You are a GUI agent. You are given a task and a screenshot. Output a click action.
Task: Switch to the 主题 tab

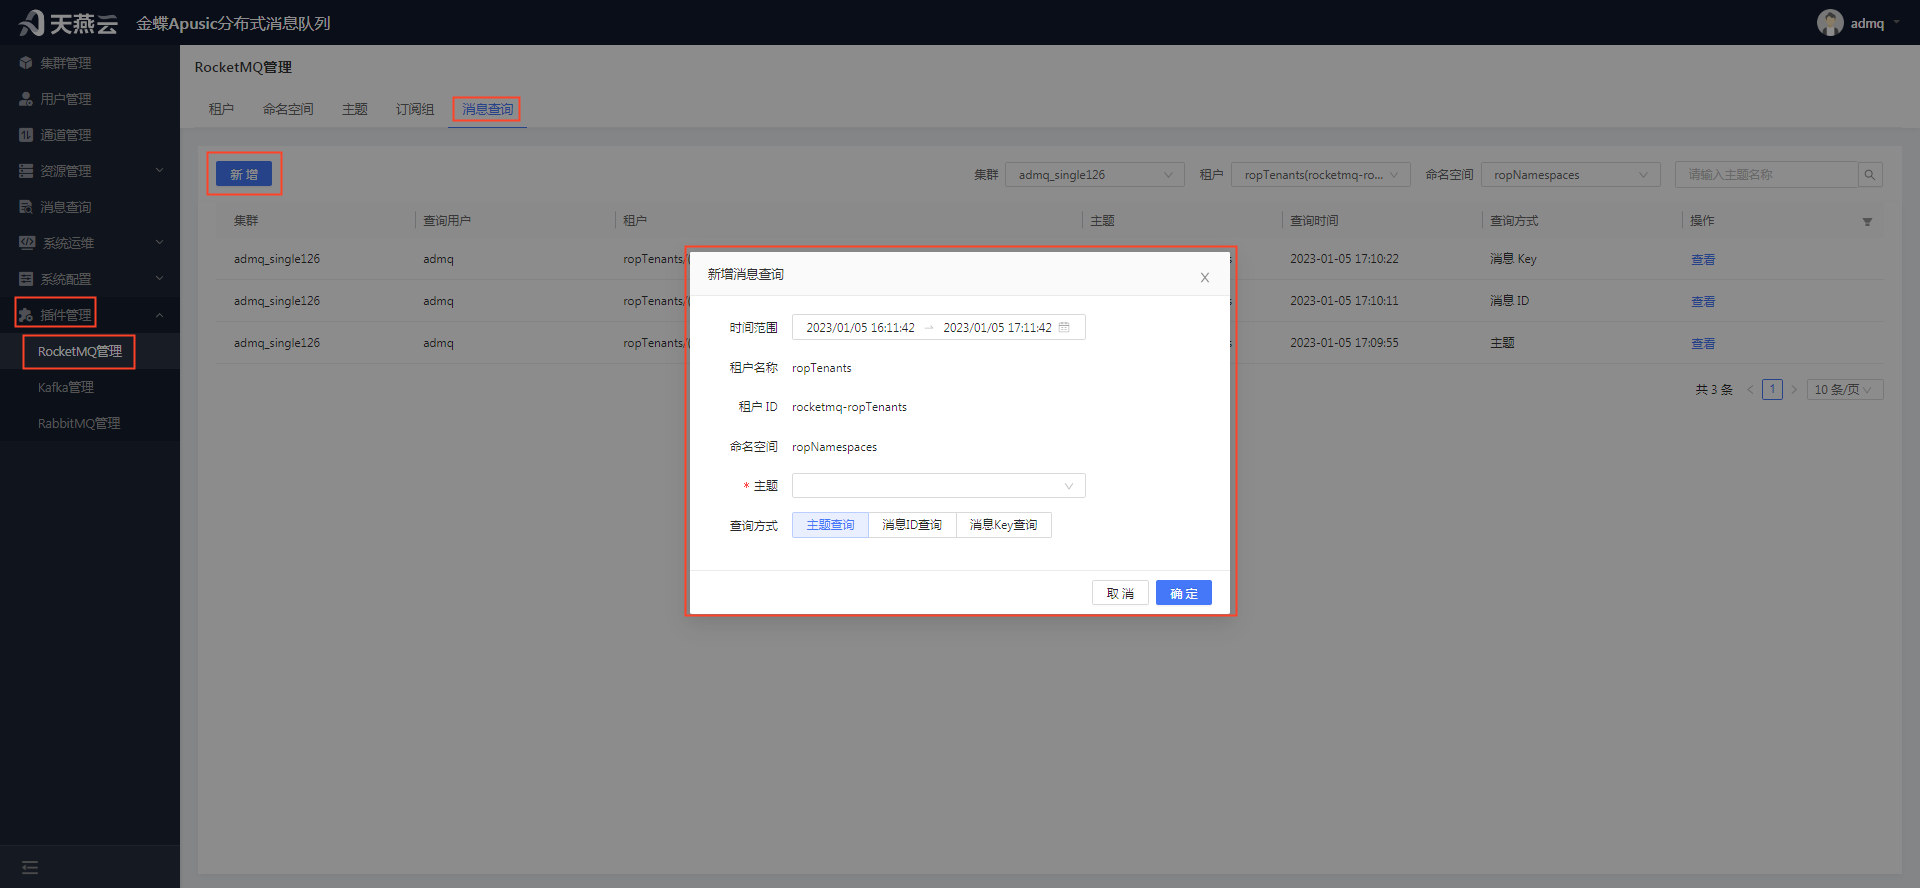[355, 109]
